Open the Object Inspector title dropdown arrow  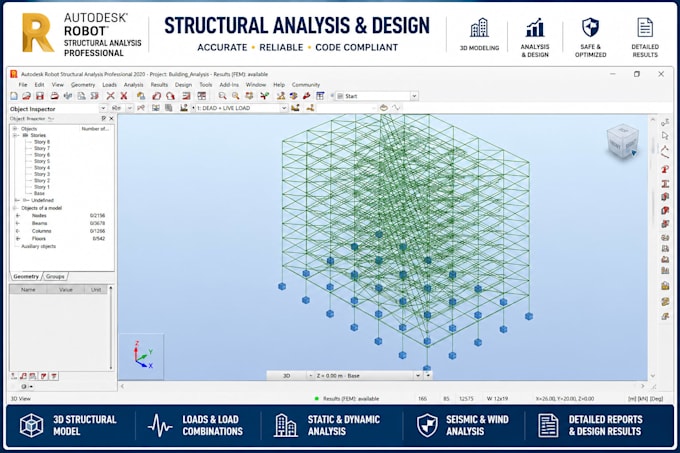point(103,108)
